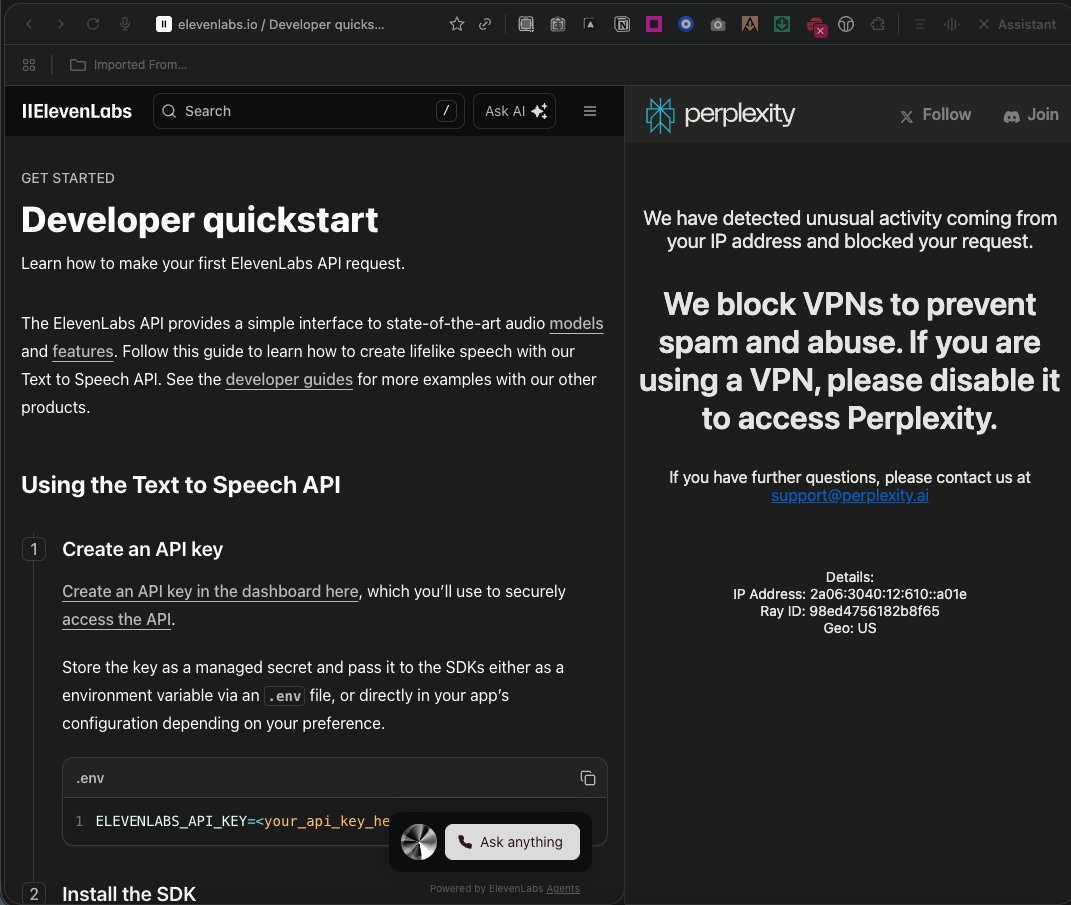Open the developer guides link
This screenshot has height=905, width=1071.
click(x=289, y=380)
